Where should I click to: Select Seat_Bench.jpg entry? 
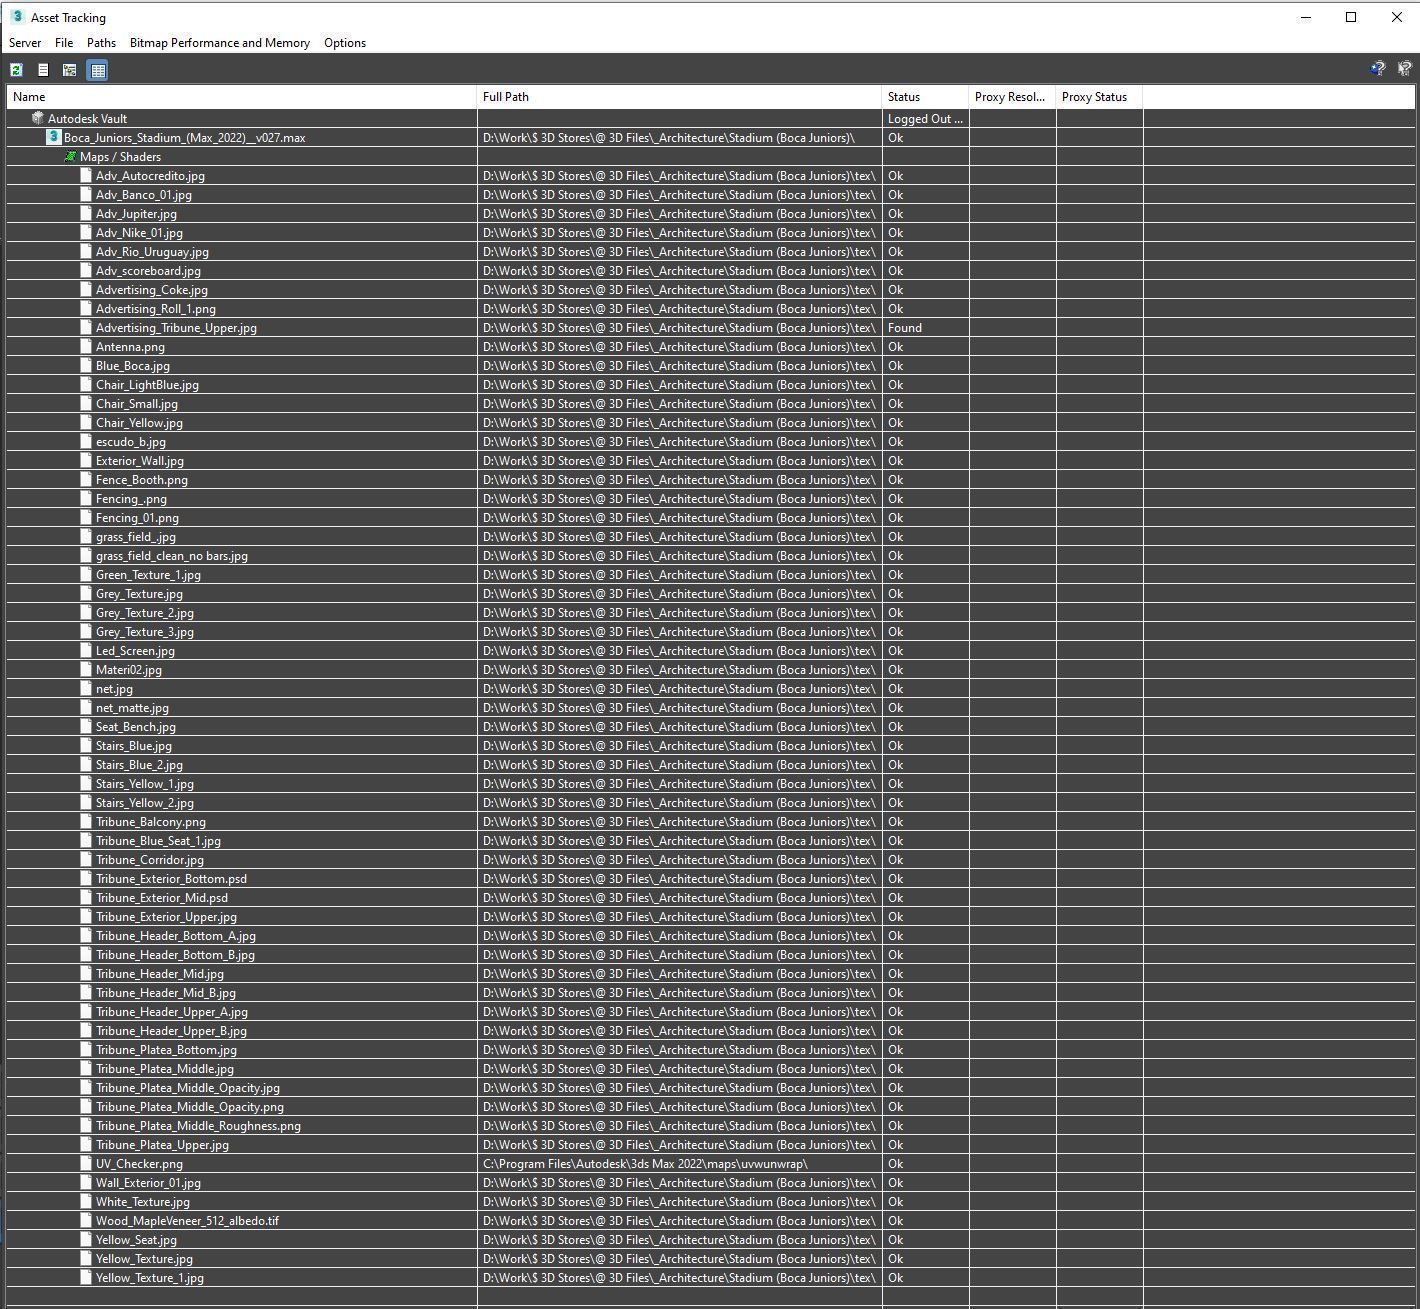[136, 726]
